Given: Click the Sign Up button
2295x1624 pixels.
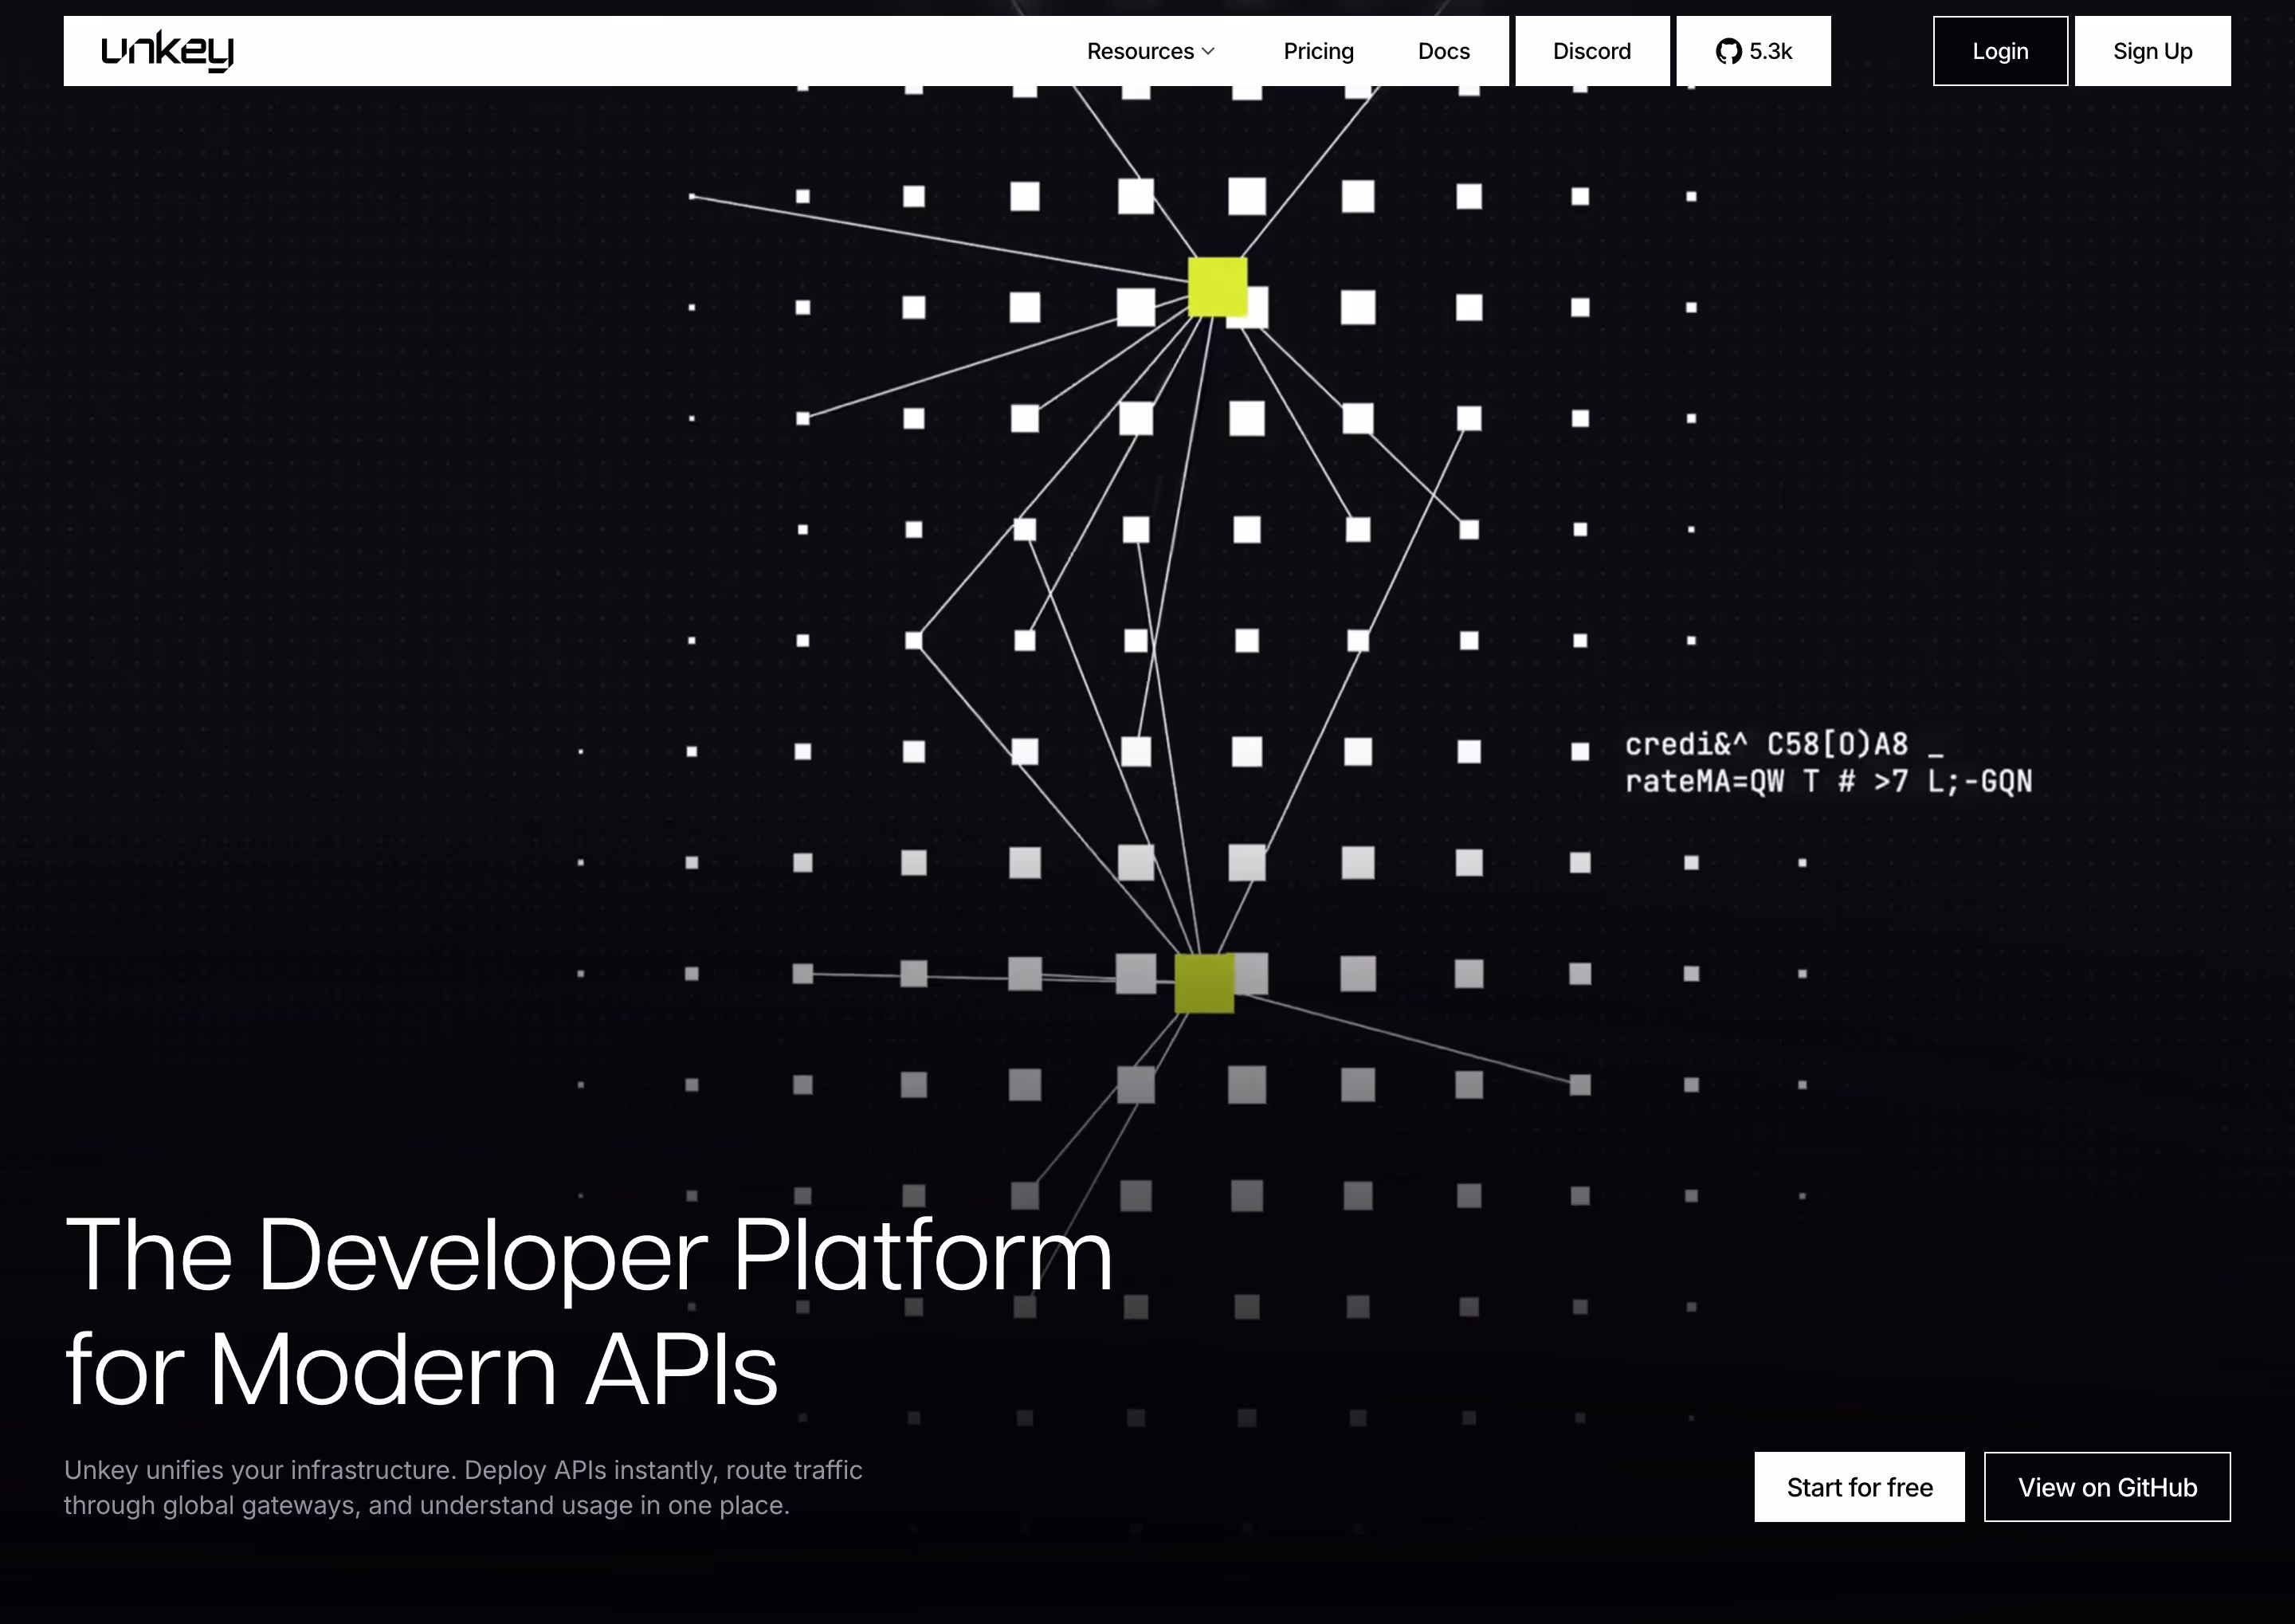Looking at the screenshot, I should 2152,51.
